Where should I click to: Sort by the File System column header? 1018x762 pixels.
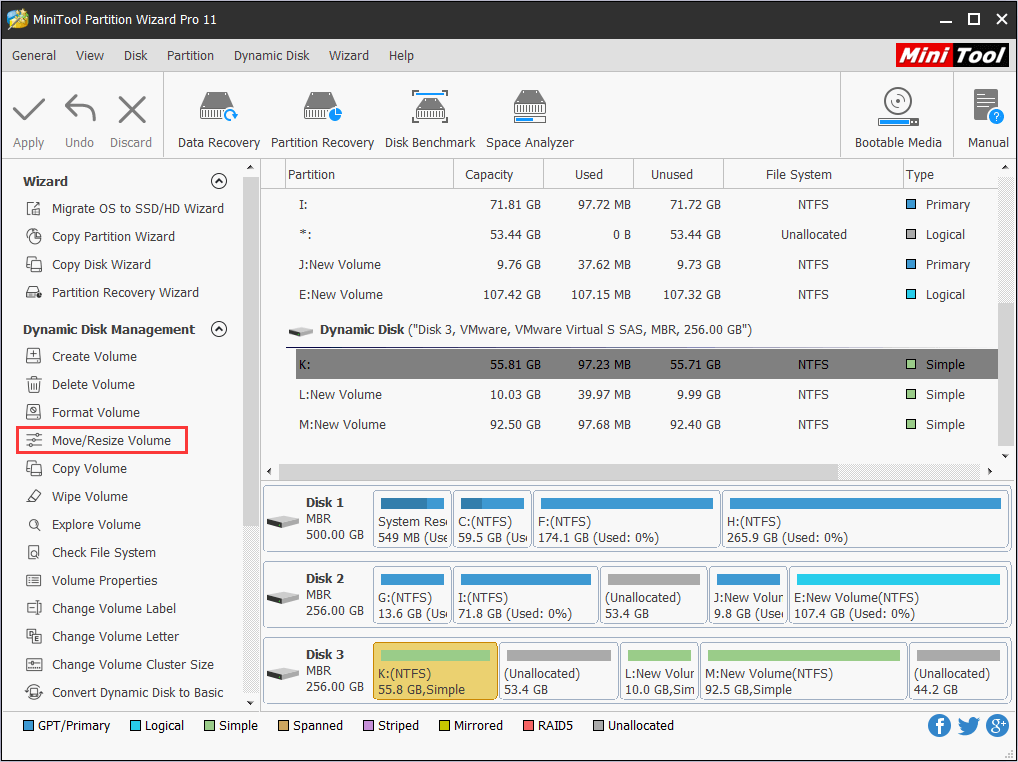pyautogui.click(x=813, y=175)
